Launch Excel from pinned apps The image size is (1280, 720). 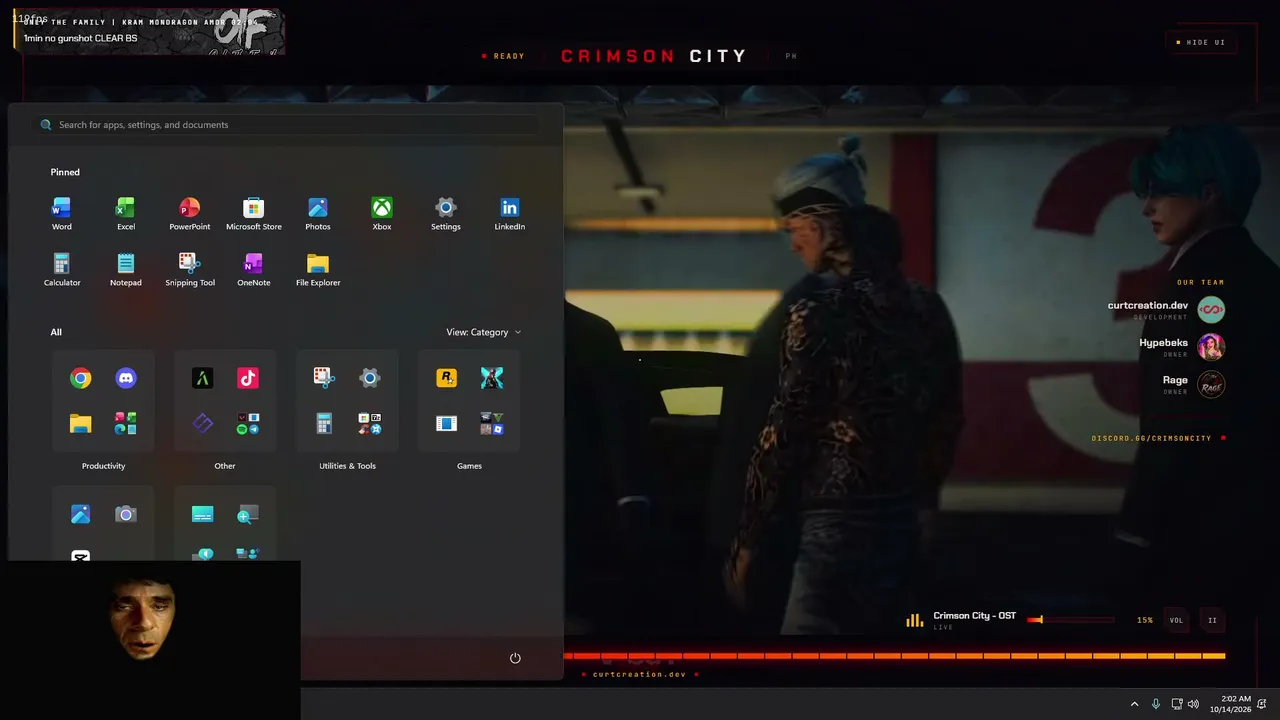(x=125, y=214)
